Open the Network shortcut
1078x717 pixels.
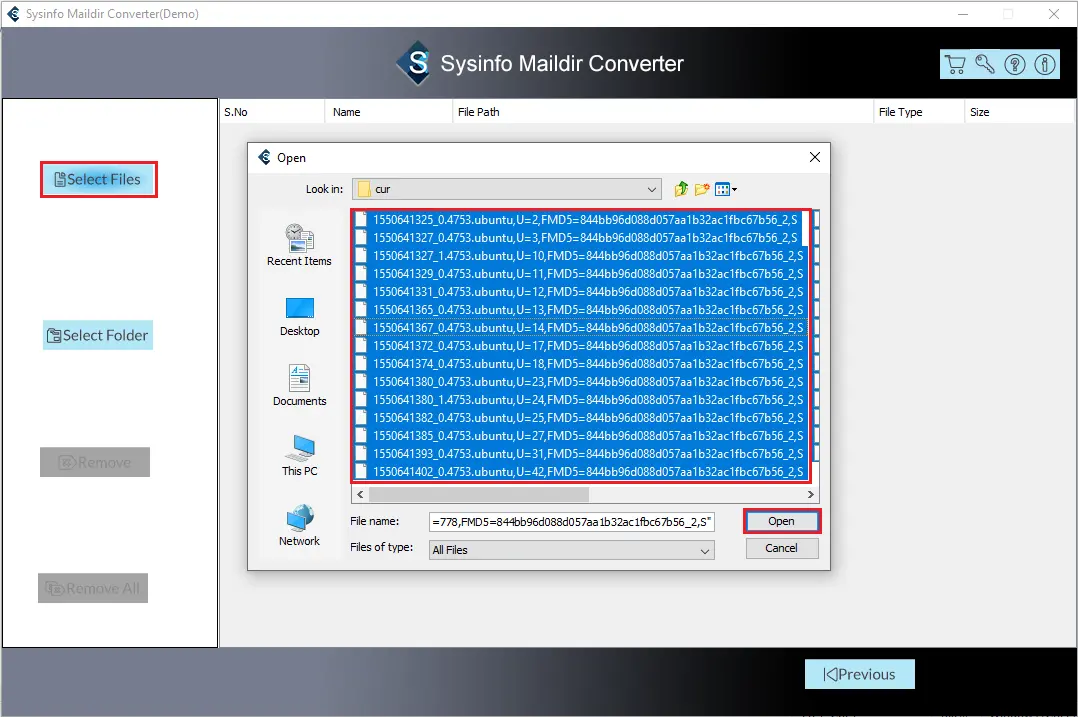pyautogui.click(x=299, y=526)
